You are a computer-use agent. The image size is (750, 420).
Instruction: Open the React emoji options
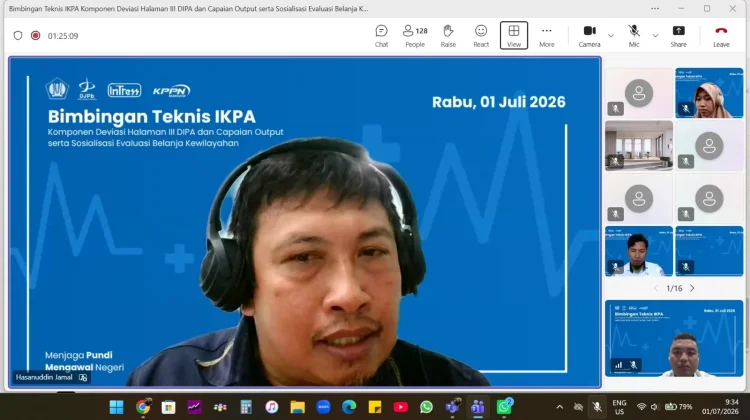point(481,36)
